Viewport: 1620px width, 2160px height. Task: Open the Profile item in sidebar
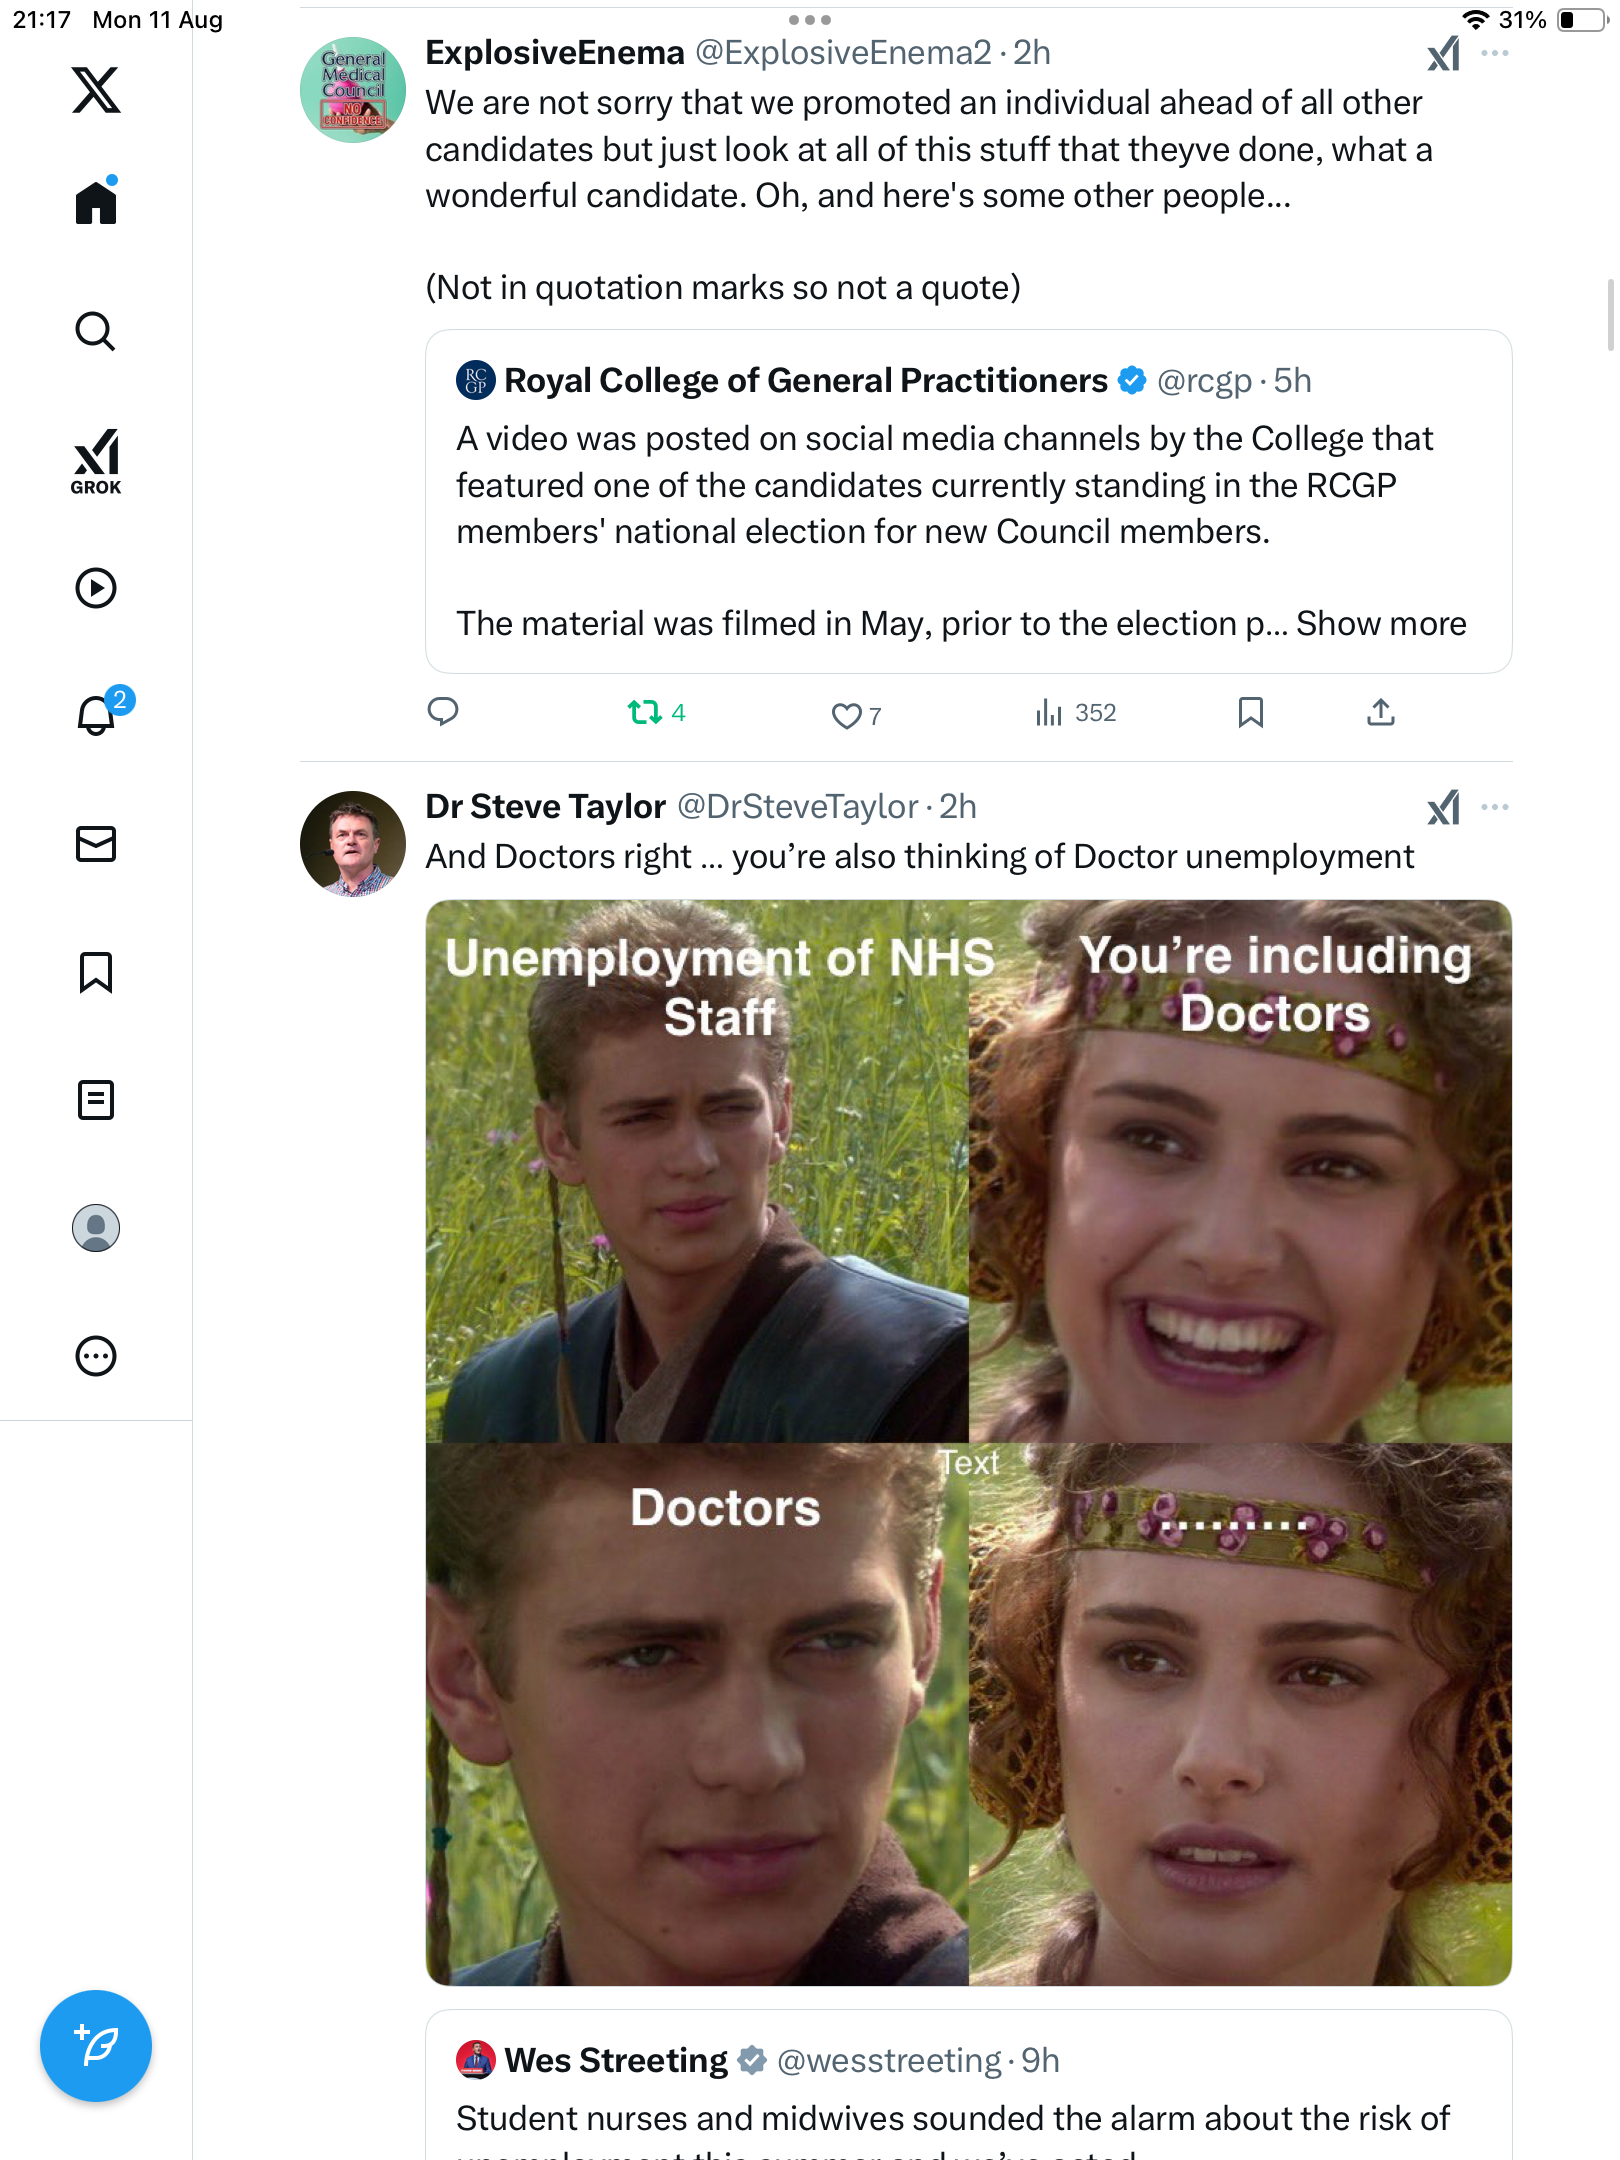(x=96, y=1228)
